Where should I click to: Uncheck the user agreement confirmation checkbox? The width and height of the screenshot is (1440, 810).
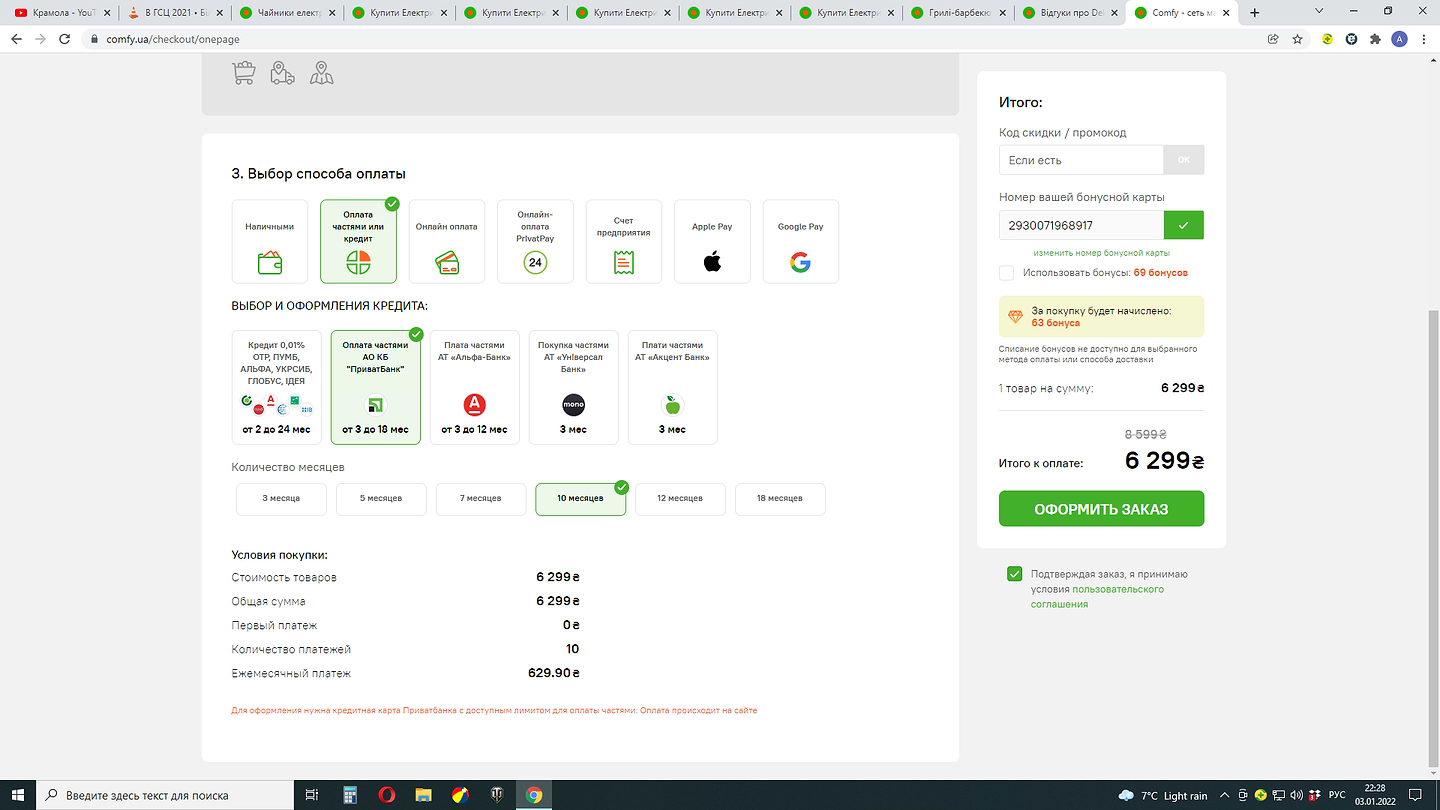pyautogui.click(x=1014, y=574)
